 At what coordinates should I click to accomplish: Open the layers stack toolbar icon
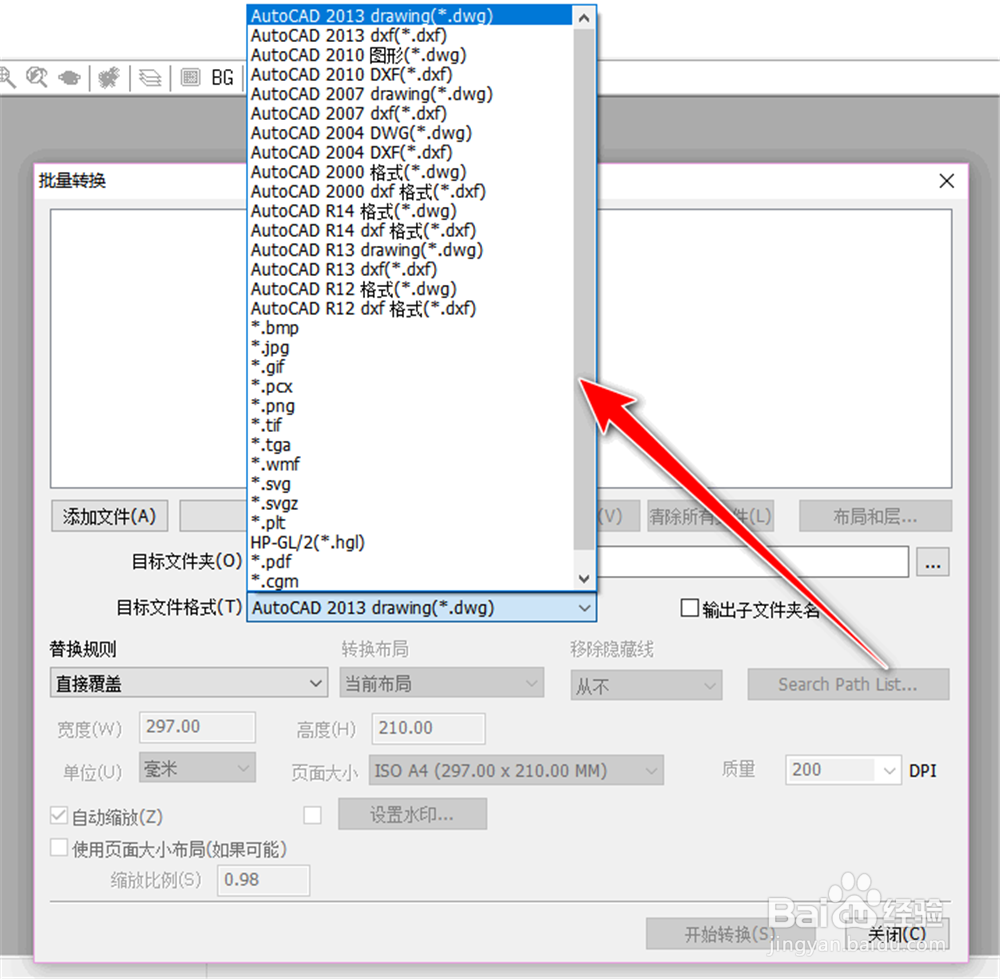coord(151,78)
